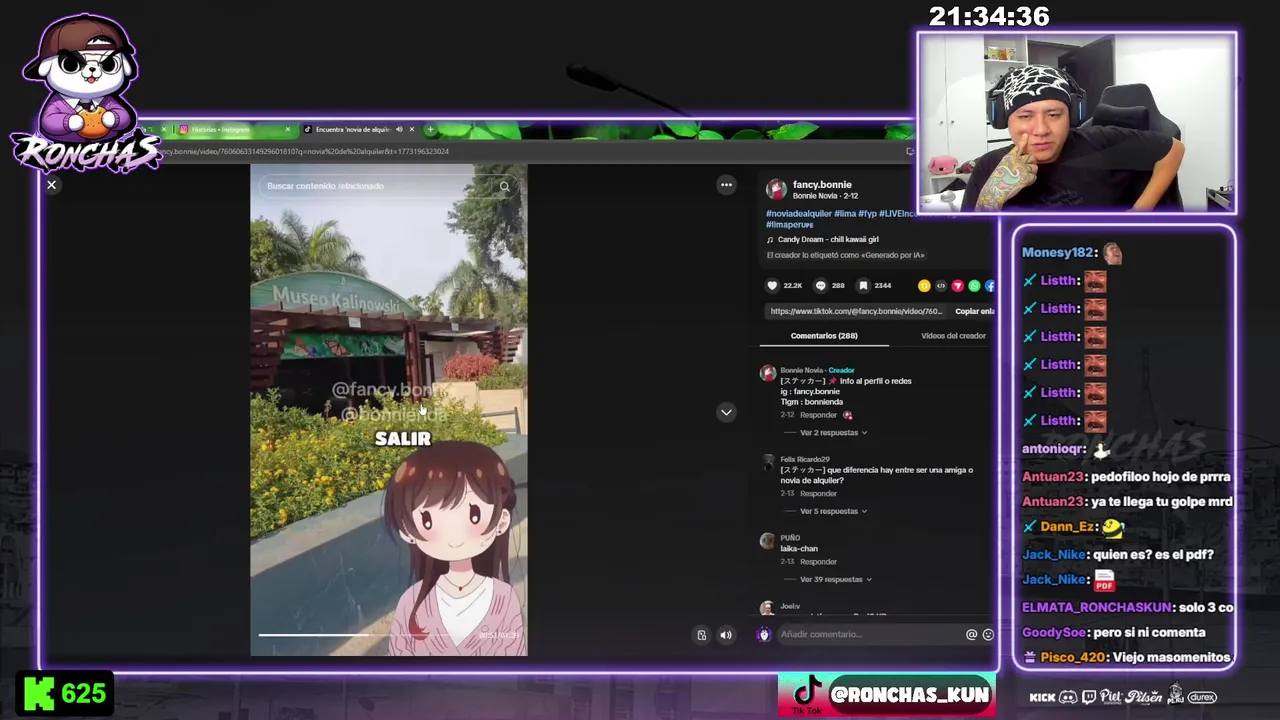The image size is (1280, 720).
Task: Expand Ver 2 respuestas
Action: click(833, 433)
